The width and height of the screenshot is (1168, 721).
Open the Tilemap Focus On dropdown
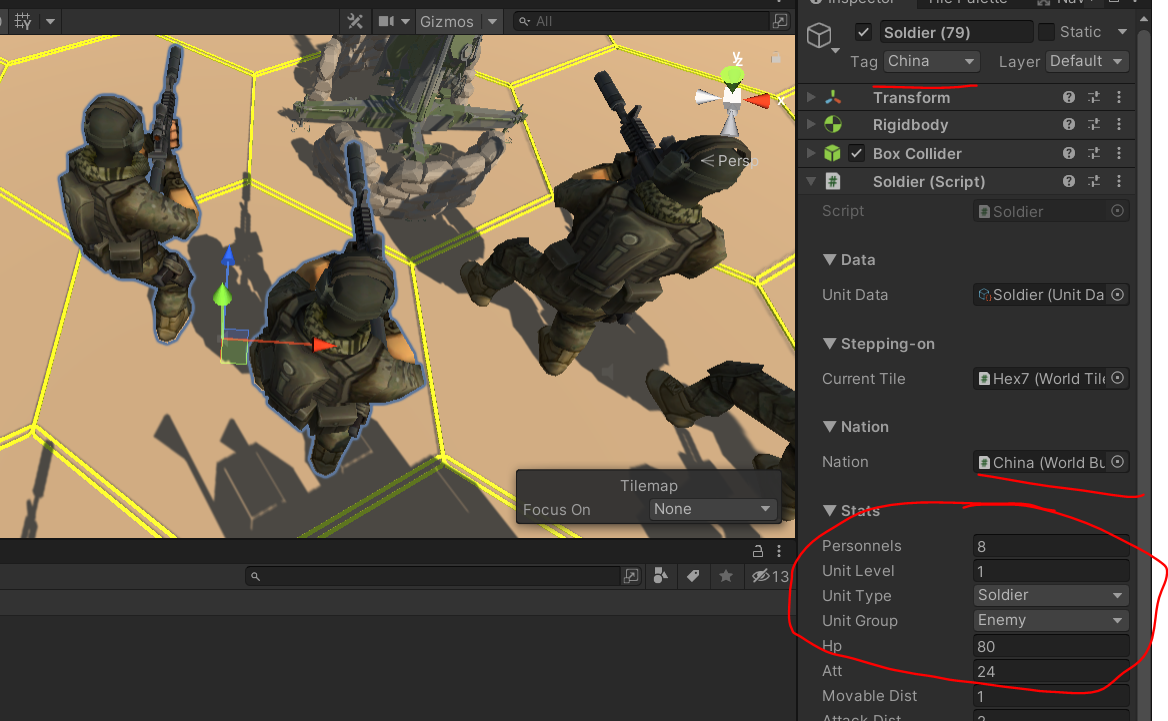click(712, 509)
